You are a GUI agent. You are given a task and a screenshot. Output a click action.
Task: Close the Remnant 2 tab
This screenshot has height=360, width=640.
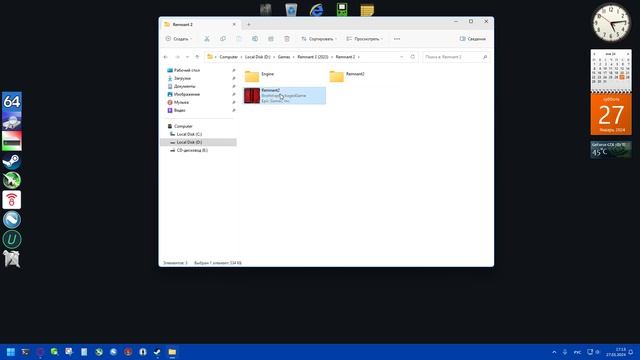[234, 24]
